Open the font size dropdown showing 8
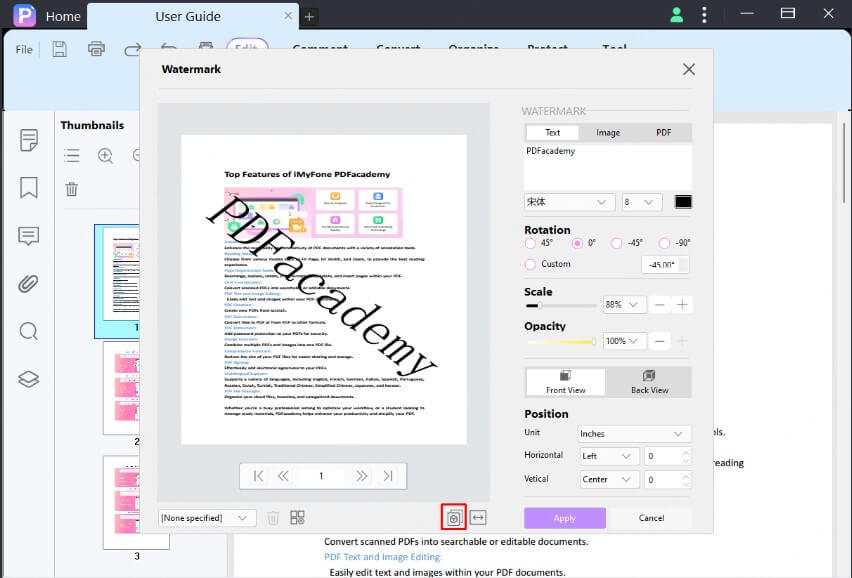 point(642,202)
